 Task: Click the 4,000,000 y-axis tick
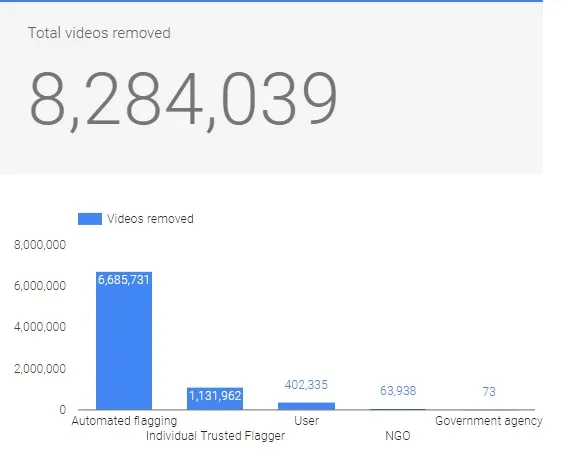pyautogui.click(x=40, y=327)
